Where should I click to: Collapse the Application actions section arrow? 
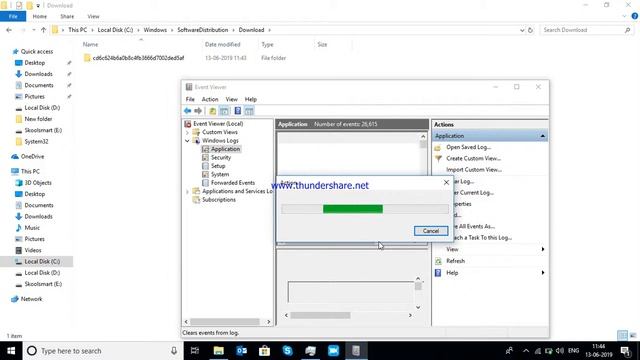click(x=542, y=136)
